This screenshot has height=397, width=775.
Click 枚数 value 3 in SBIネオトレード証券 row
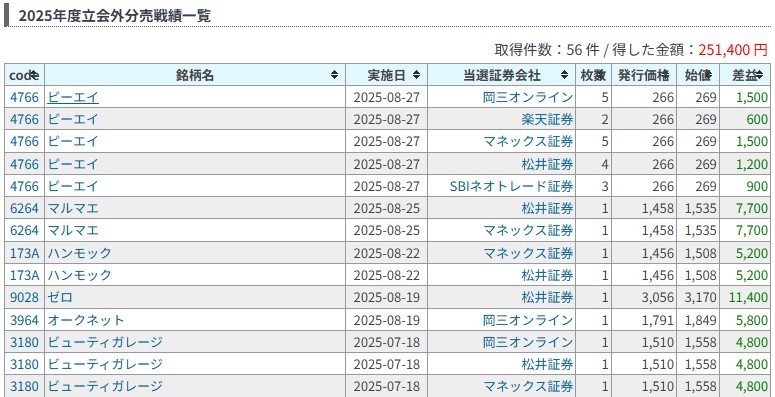(x=605, y=186)
